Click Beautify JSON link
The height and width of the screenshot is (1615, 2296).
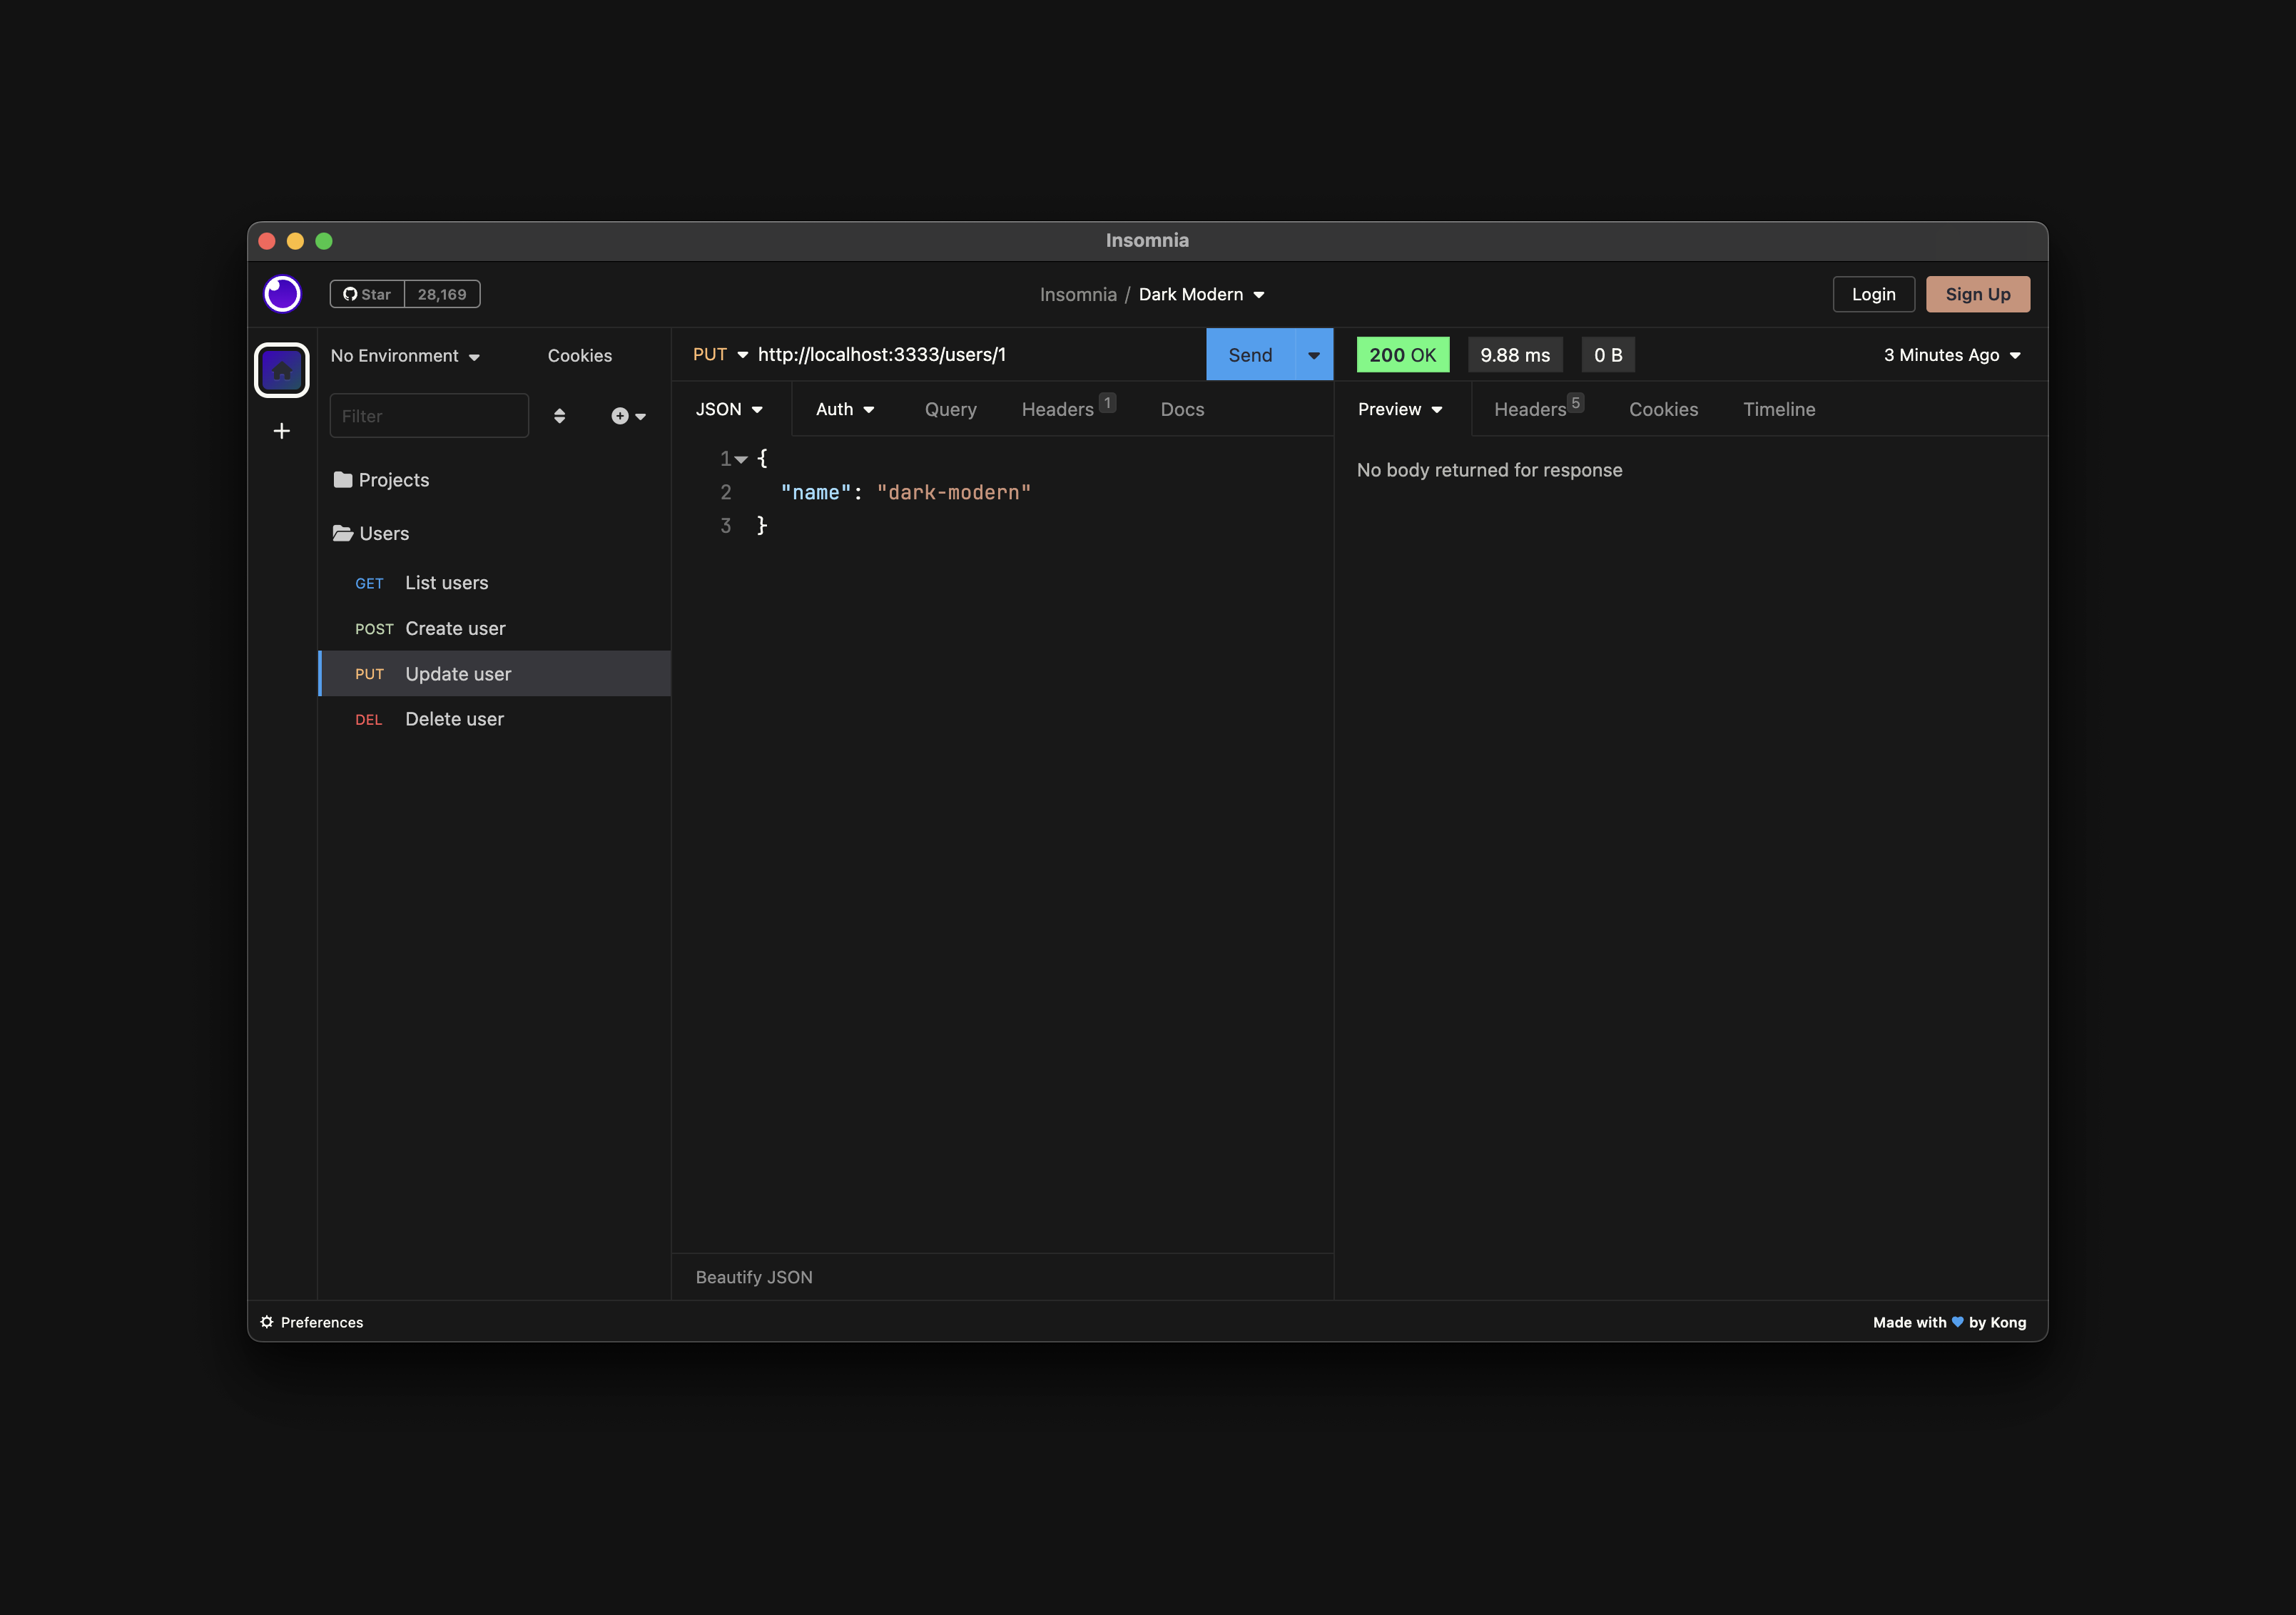tap(754, 1277)
